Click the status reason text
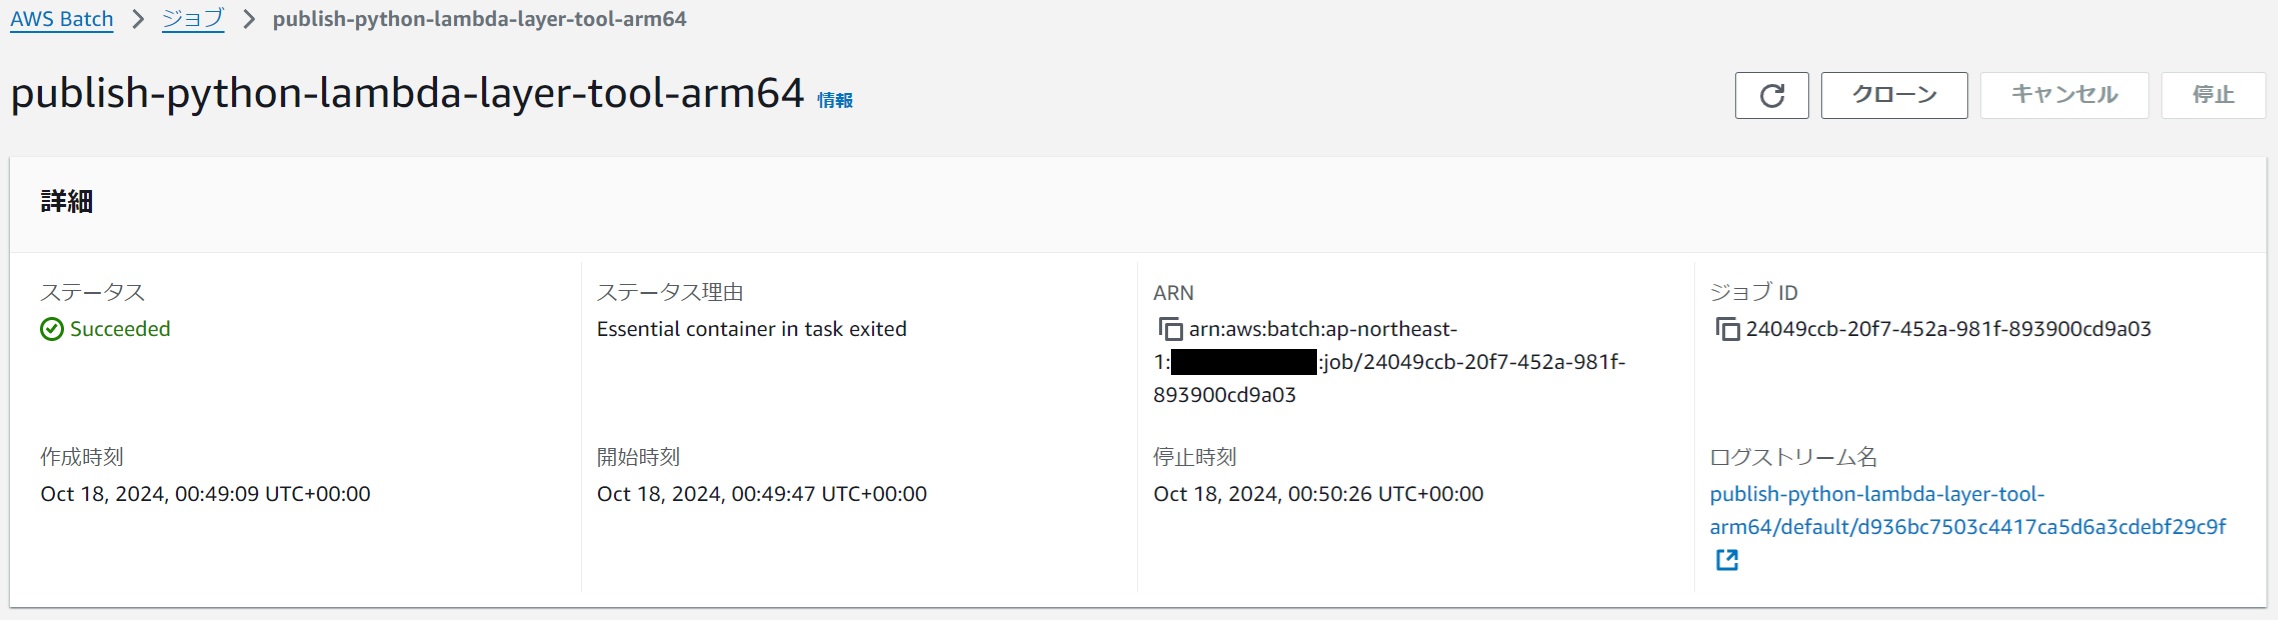Screen dimensions: 2278x620 pyautogui.click(x=751, y=329)
